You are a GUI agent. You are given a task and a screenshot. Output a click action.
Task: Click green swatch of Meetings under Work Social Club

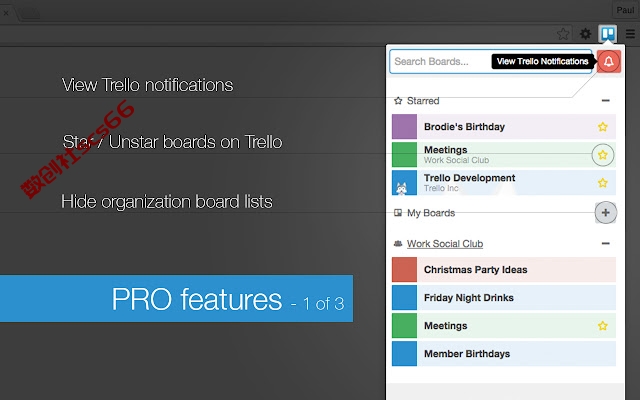(404, 326)
